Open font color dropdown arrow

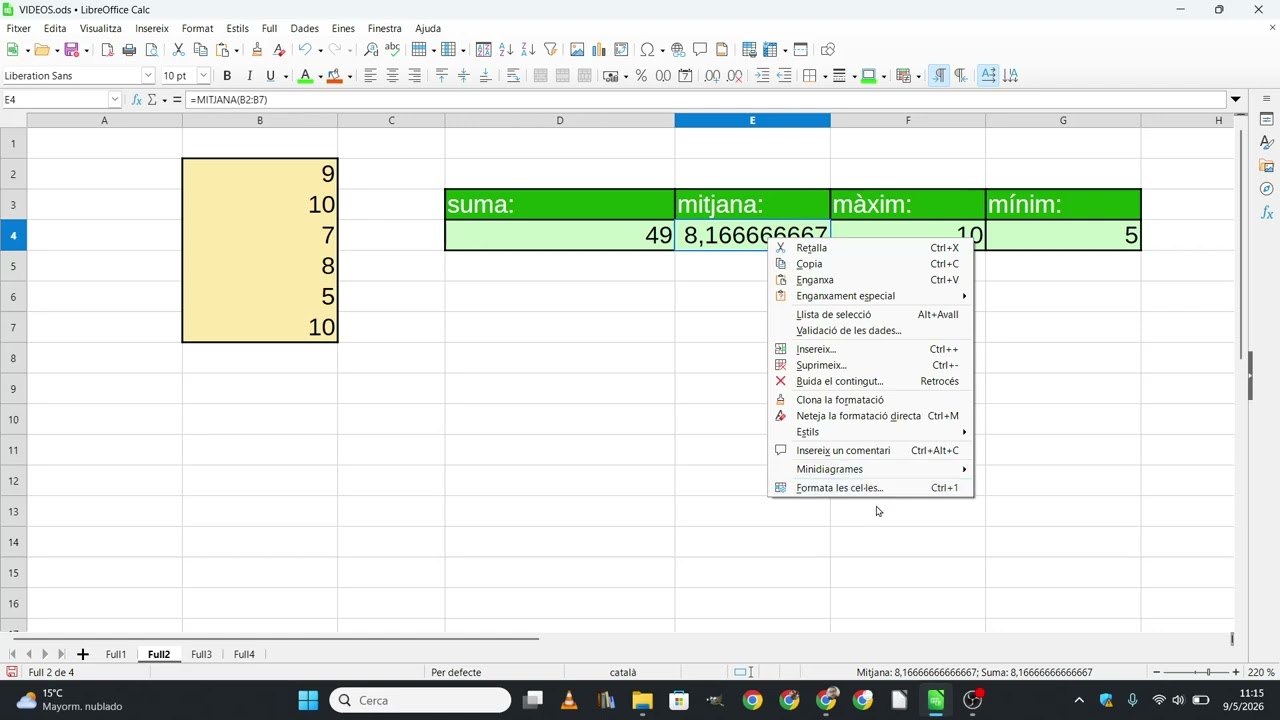[x=320, y=76]
